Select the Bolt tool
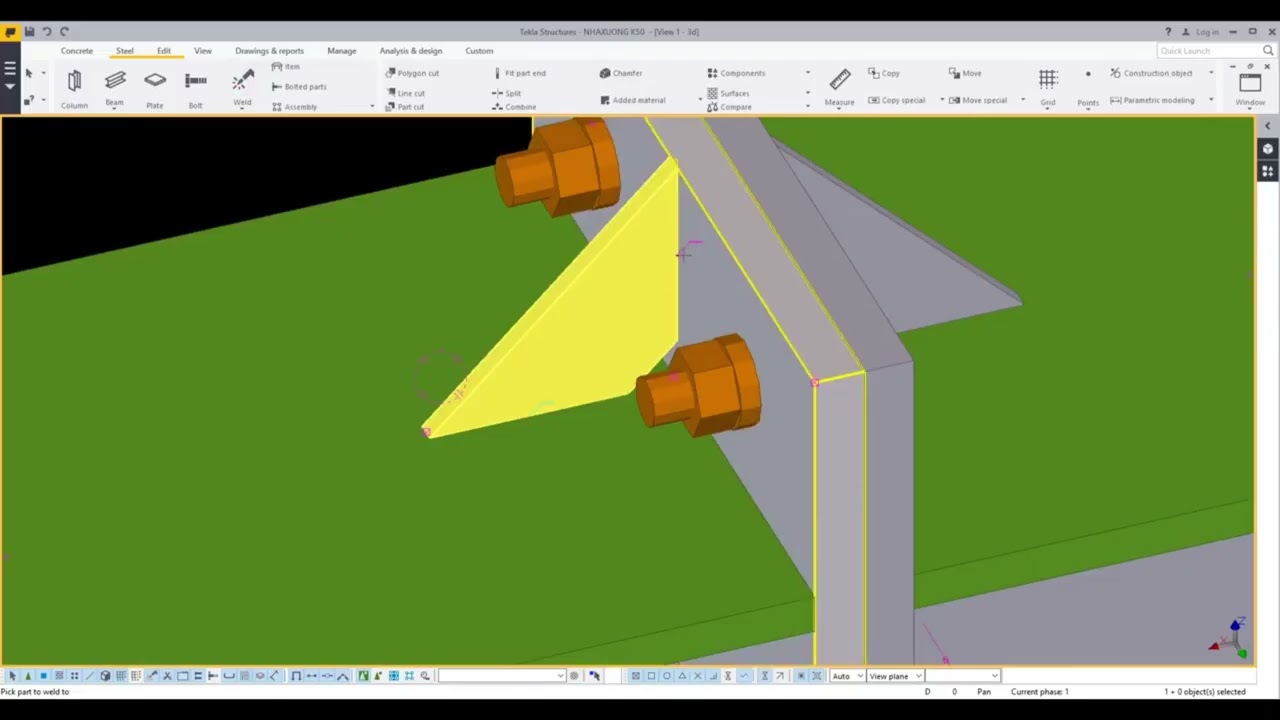 [x=196, y=88]
